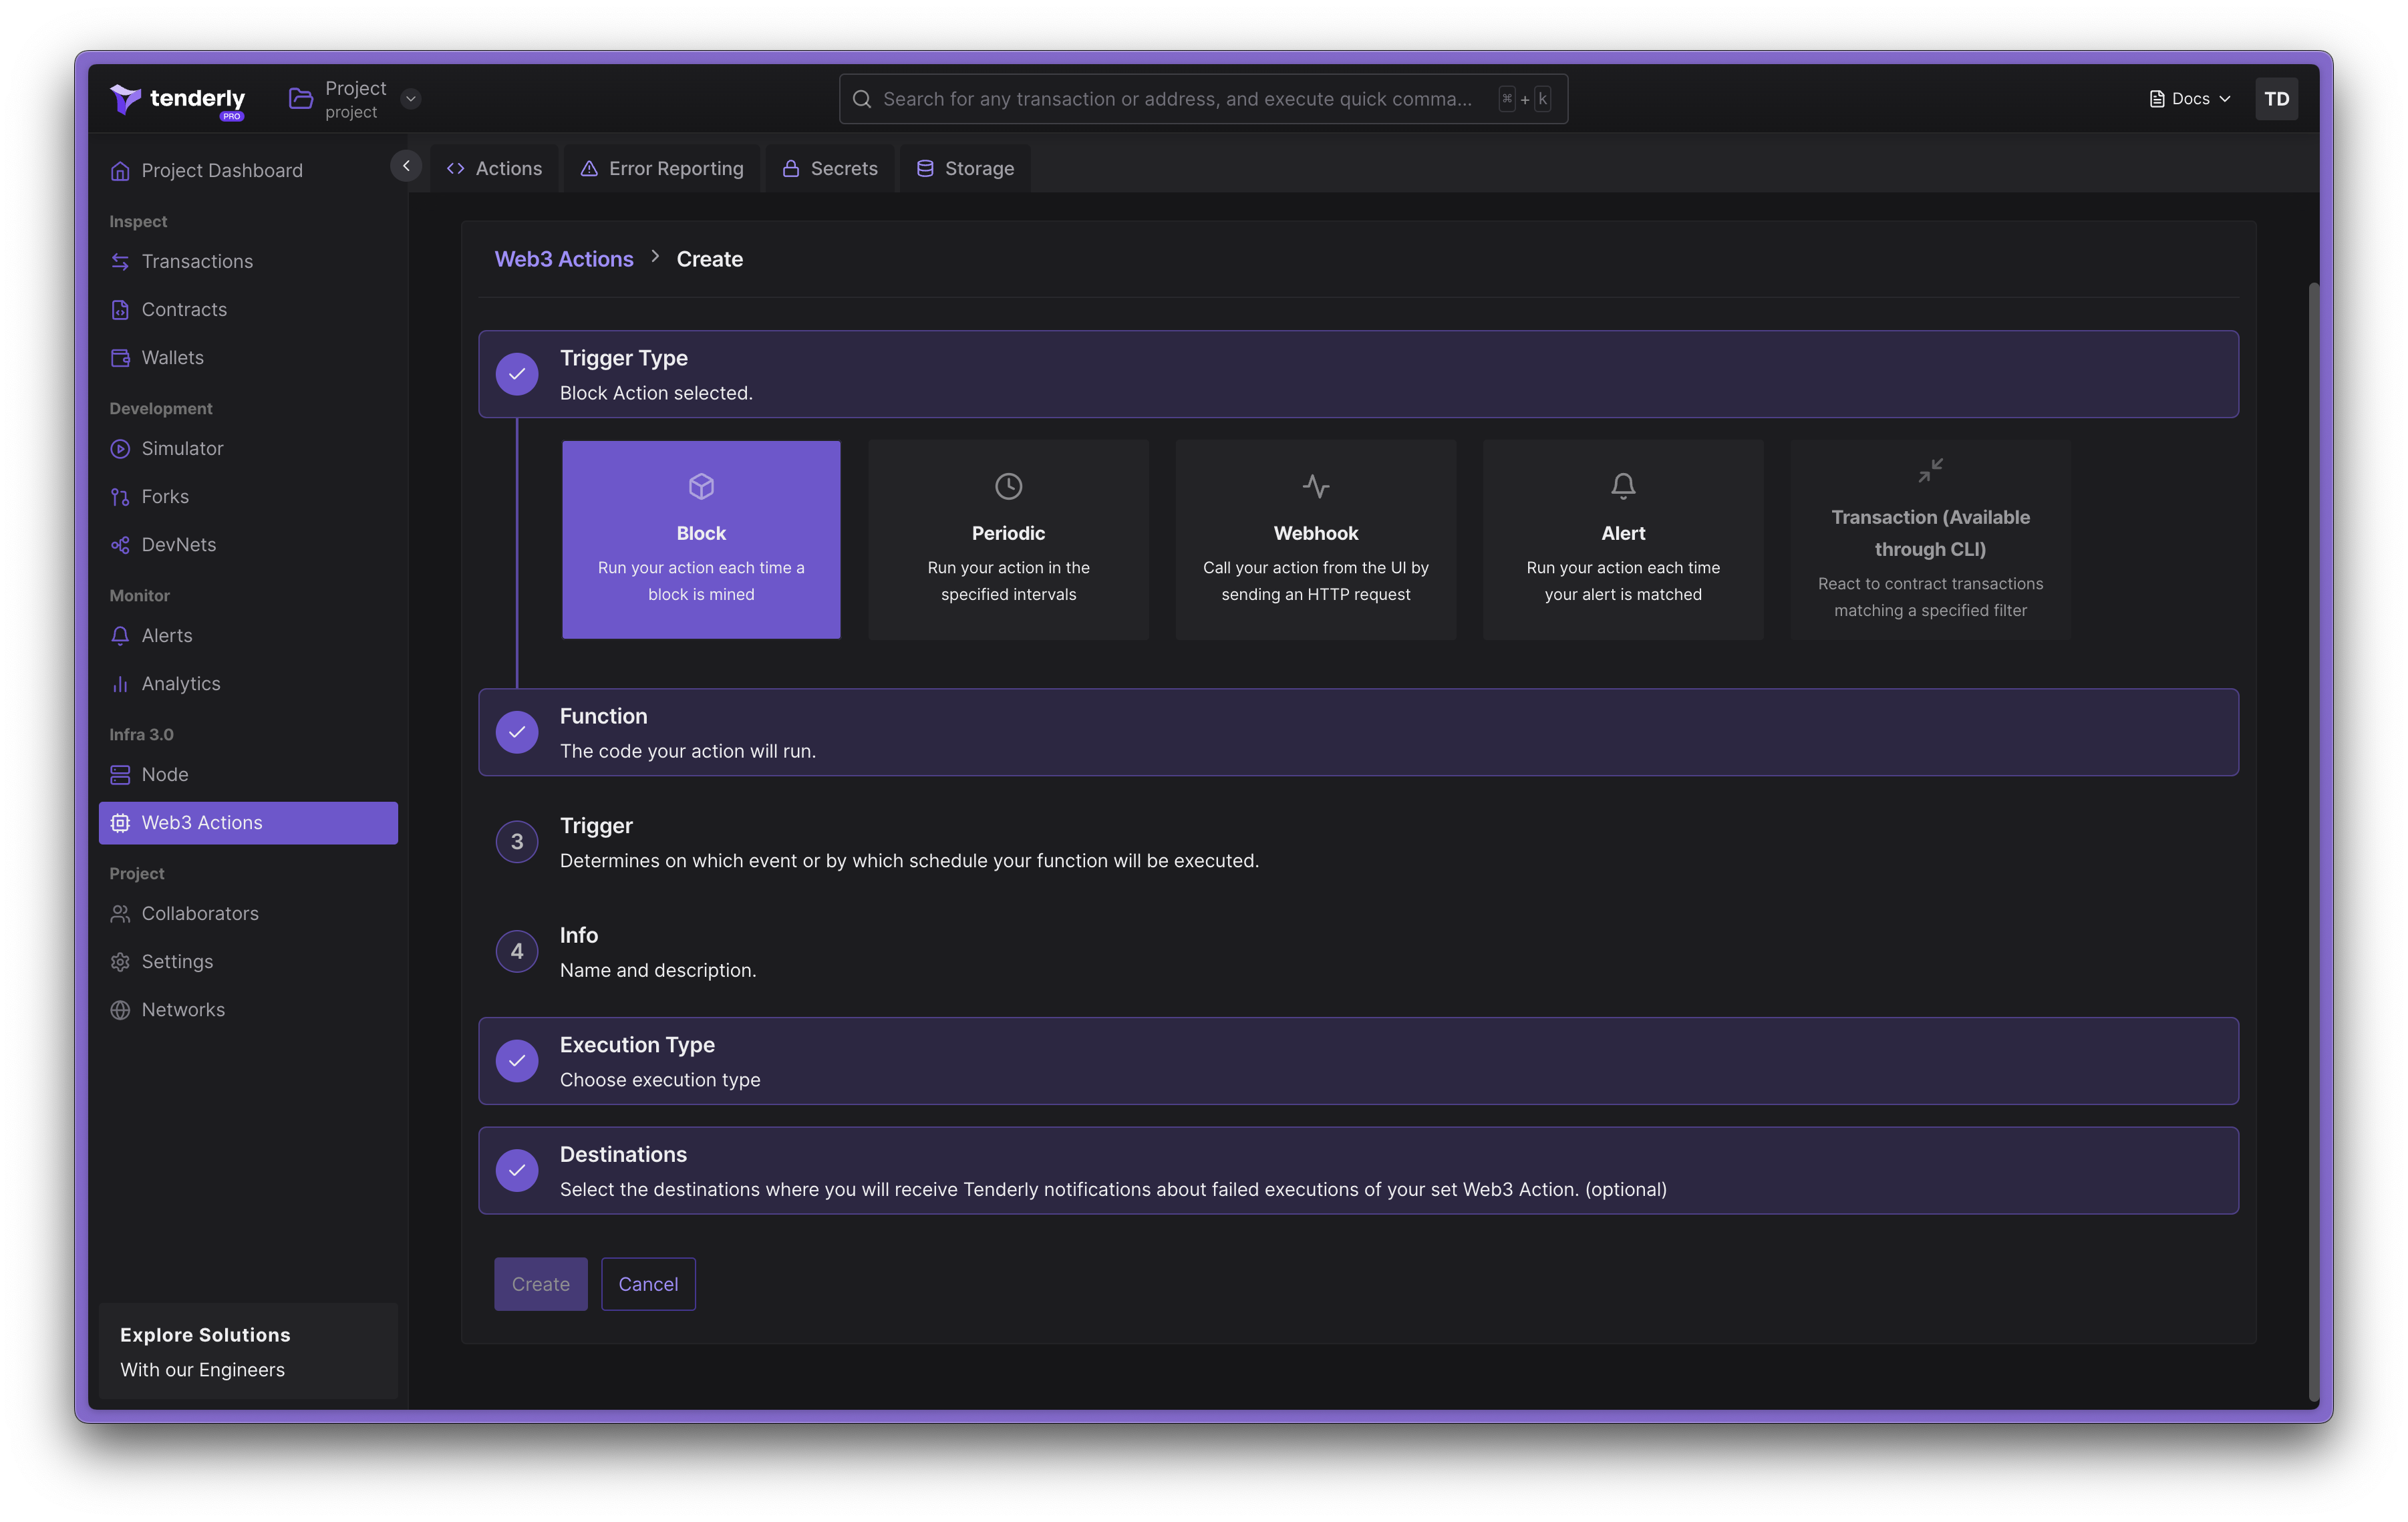Click the Settings gear icon
This screenshot has height=1522, width=2408.
120,961
